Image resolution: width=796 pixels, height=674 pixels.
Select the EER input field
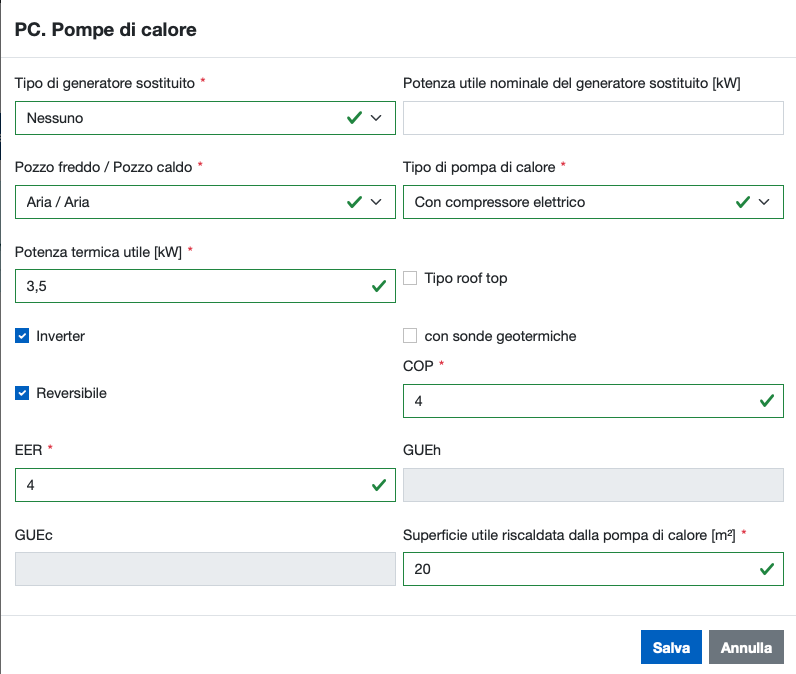click(x=190, y=485)
